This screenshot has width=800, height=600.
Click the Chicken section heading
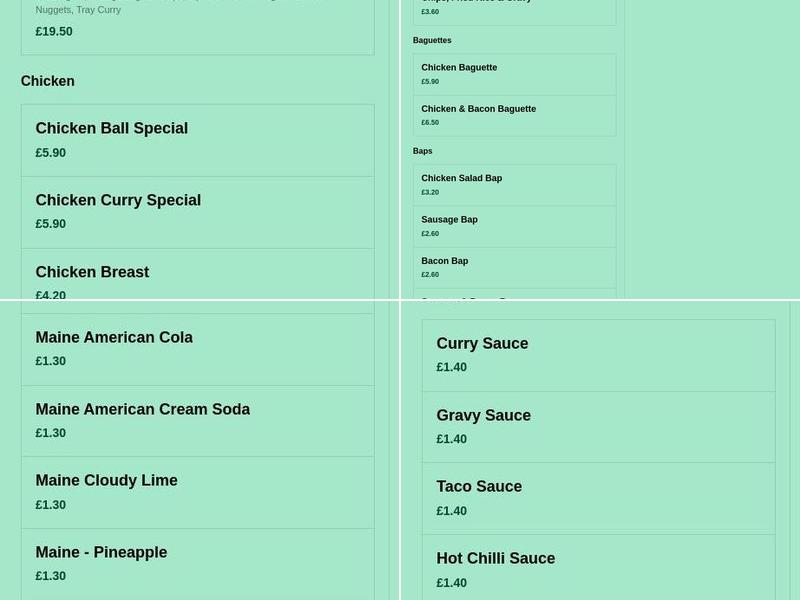point(47,81)
